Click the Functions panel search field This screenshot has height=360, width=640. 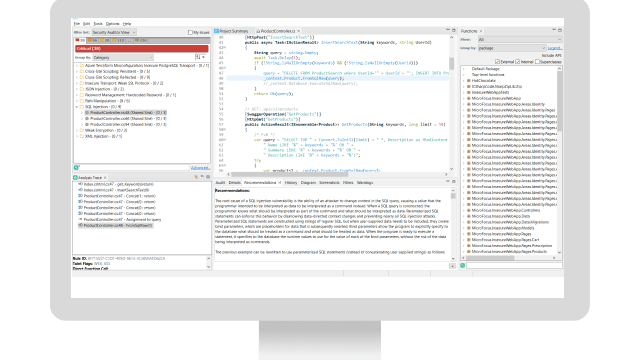pyautogui.click(x=514, y=265)
